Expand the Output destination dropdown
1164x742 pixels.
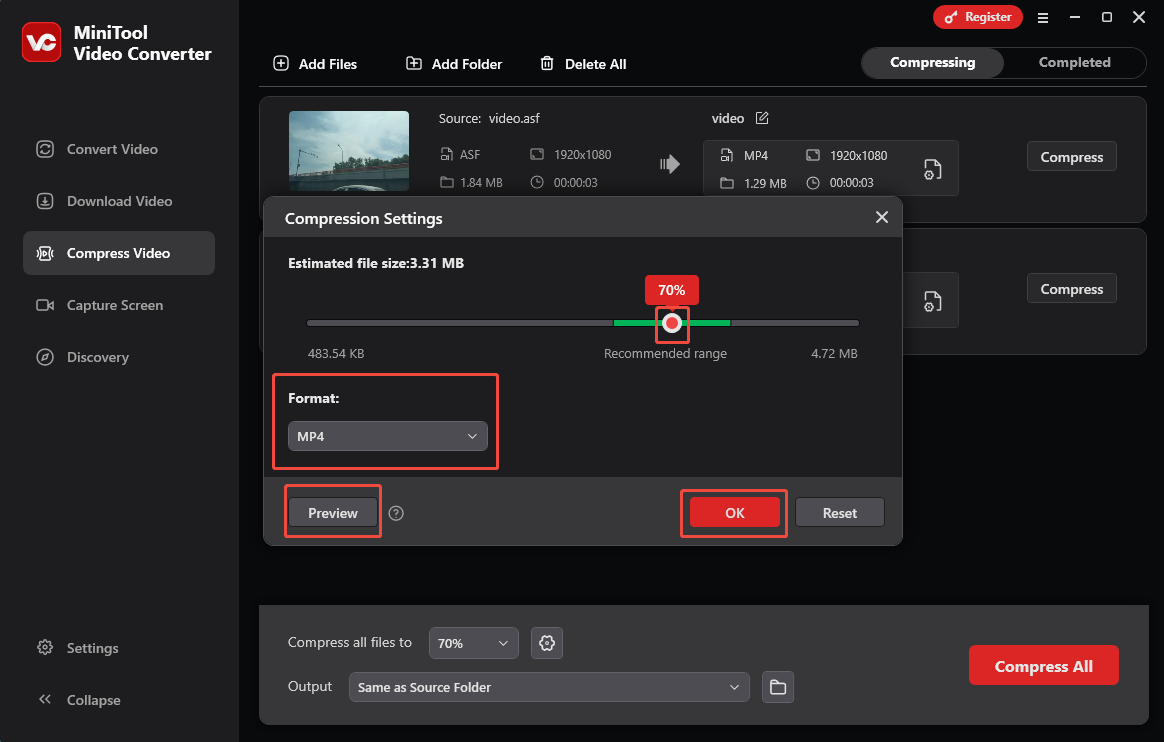[x=548, y=687]
